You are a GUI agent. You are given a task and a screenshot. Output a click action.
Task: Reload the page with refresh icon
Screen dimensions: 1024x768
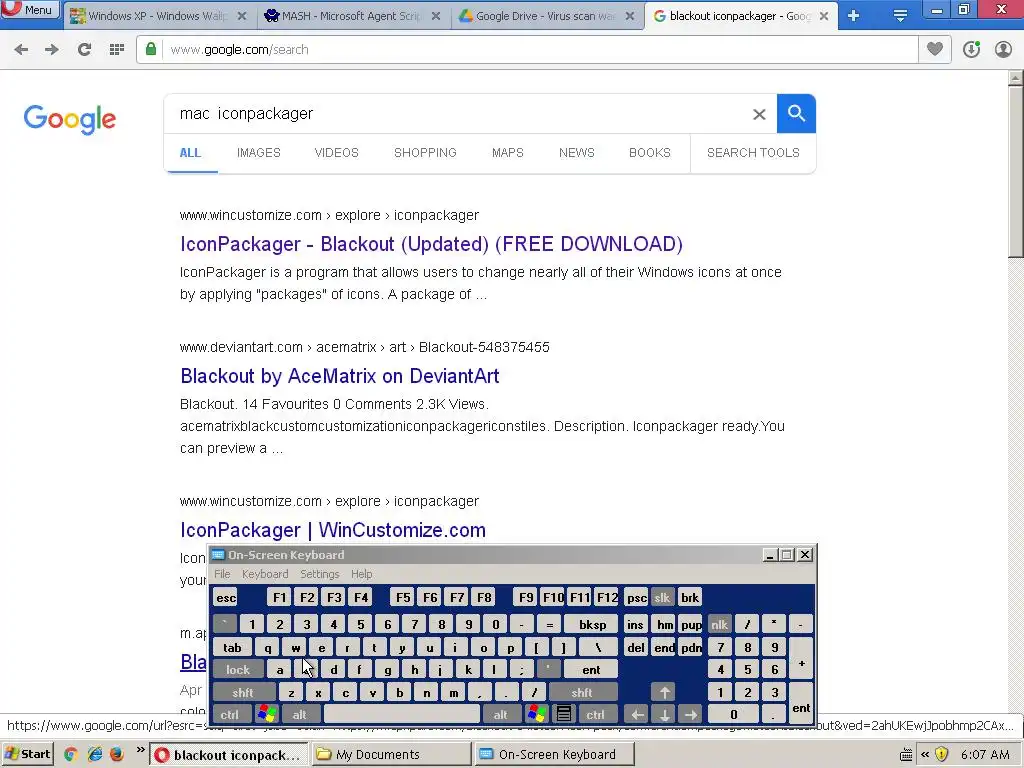click(84, 50)
